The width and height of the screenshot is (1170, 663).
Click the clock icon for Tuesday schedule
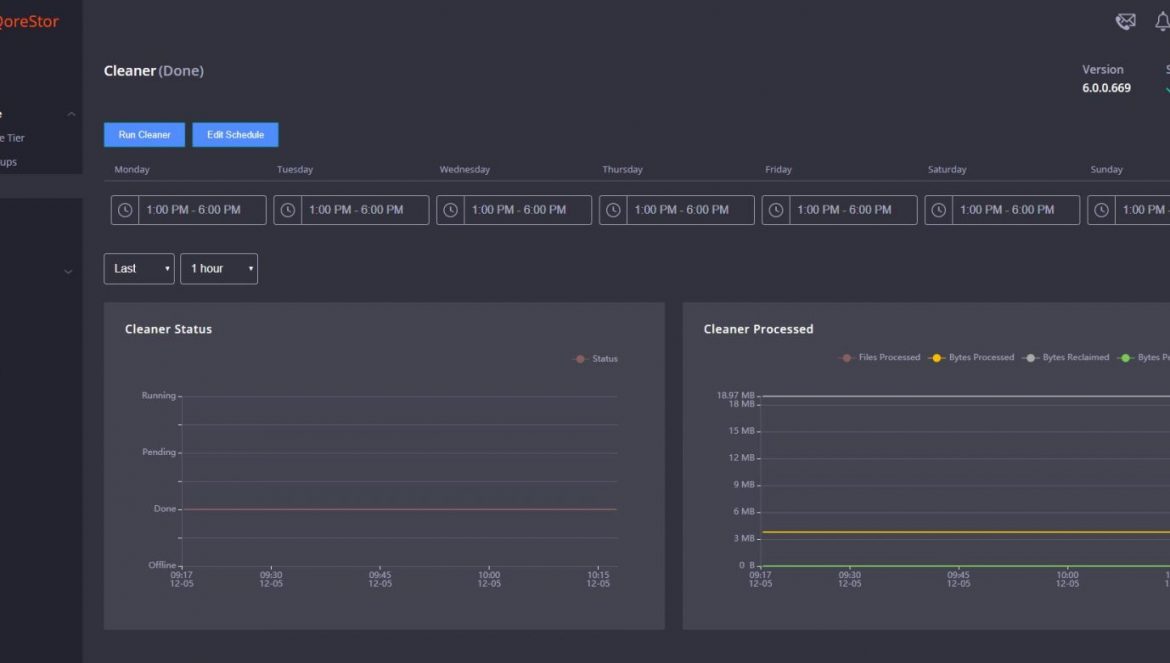288,210
